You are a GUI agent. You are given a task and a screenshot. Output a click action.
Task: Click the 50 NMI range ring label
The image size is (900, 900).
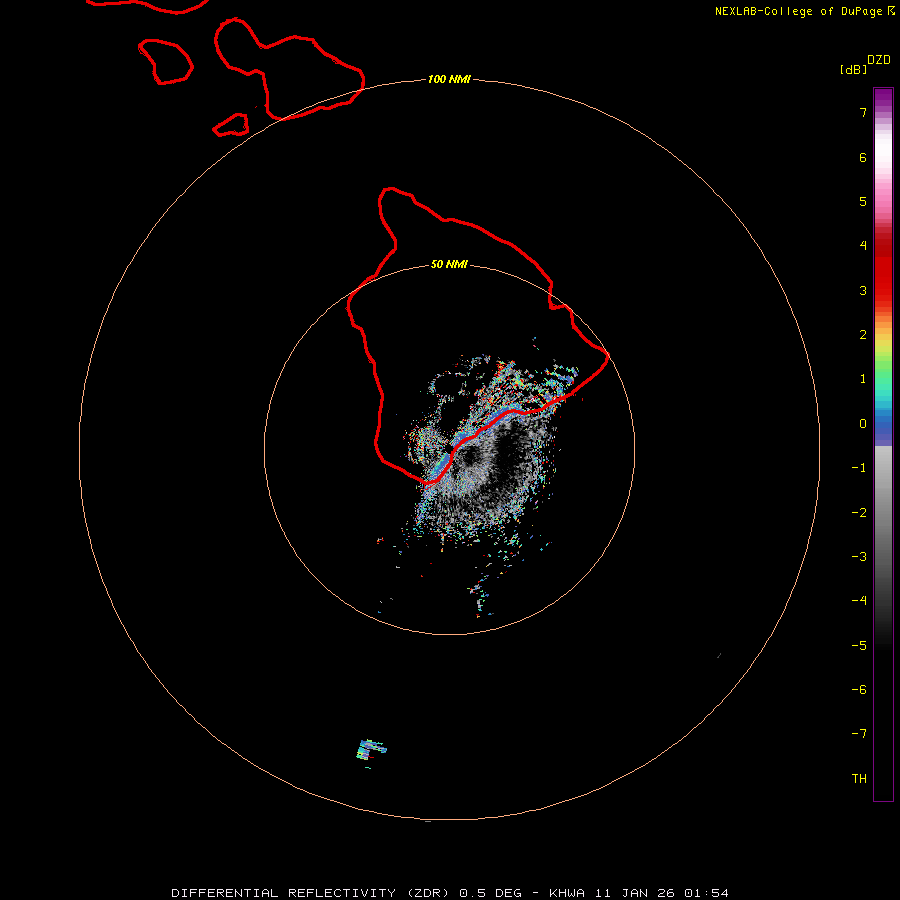coord(449,264)
